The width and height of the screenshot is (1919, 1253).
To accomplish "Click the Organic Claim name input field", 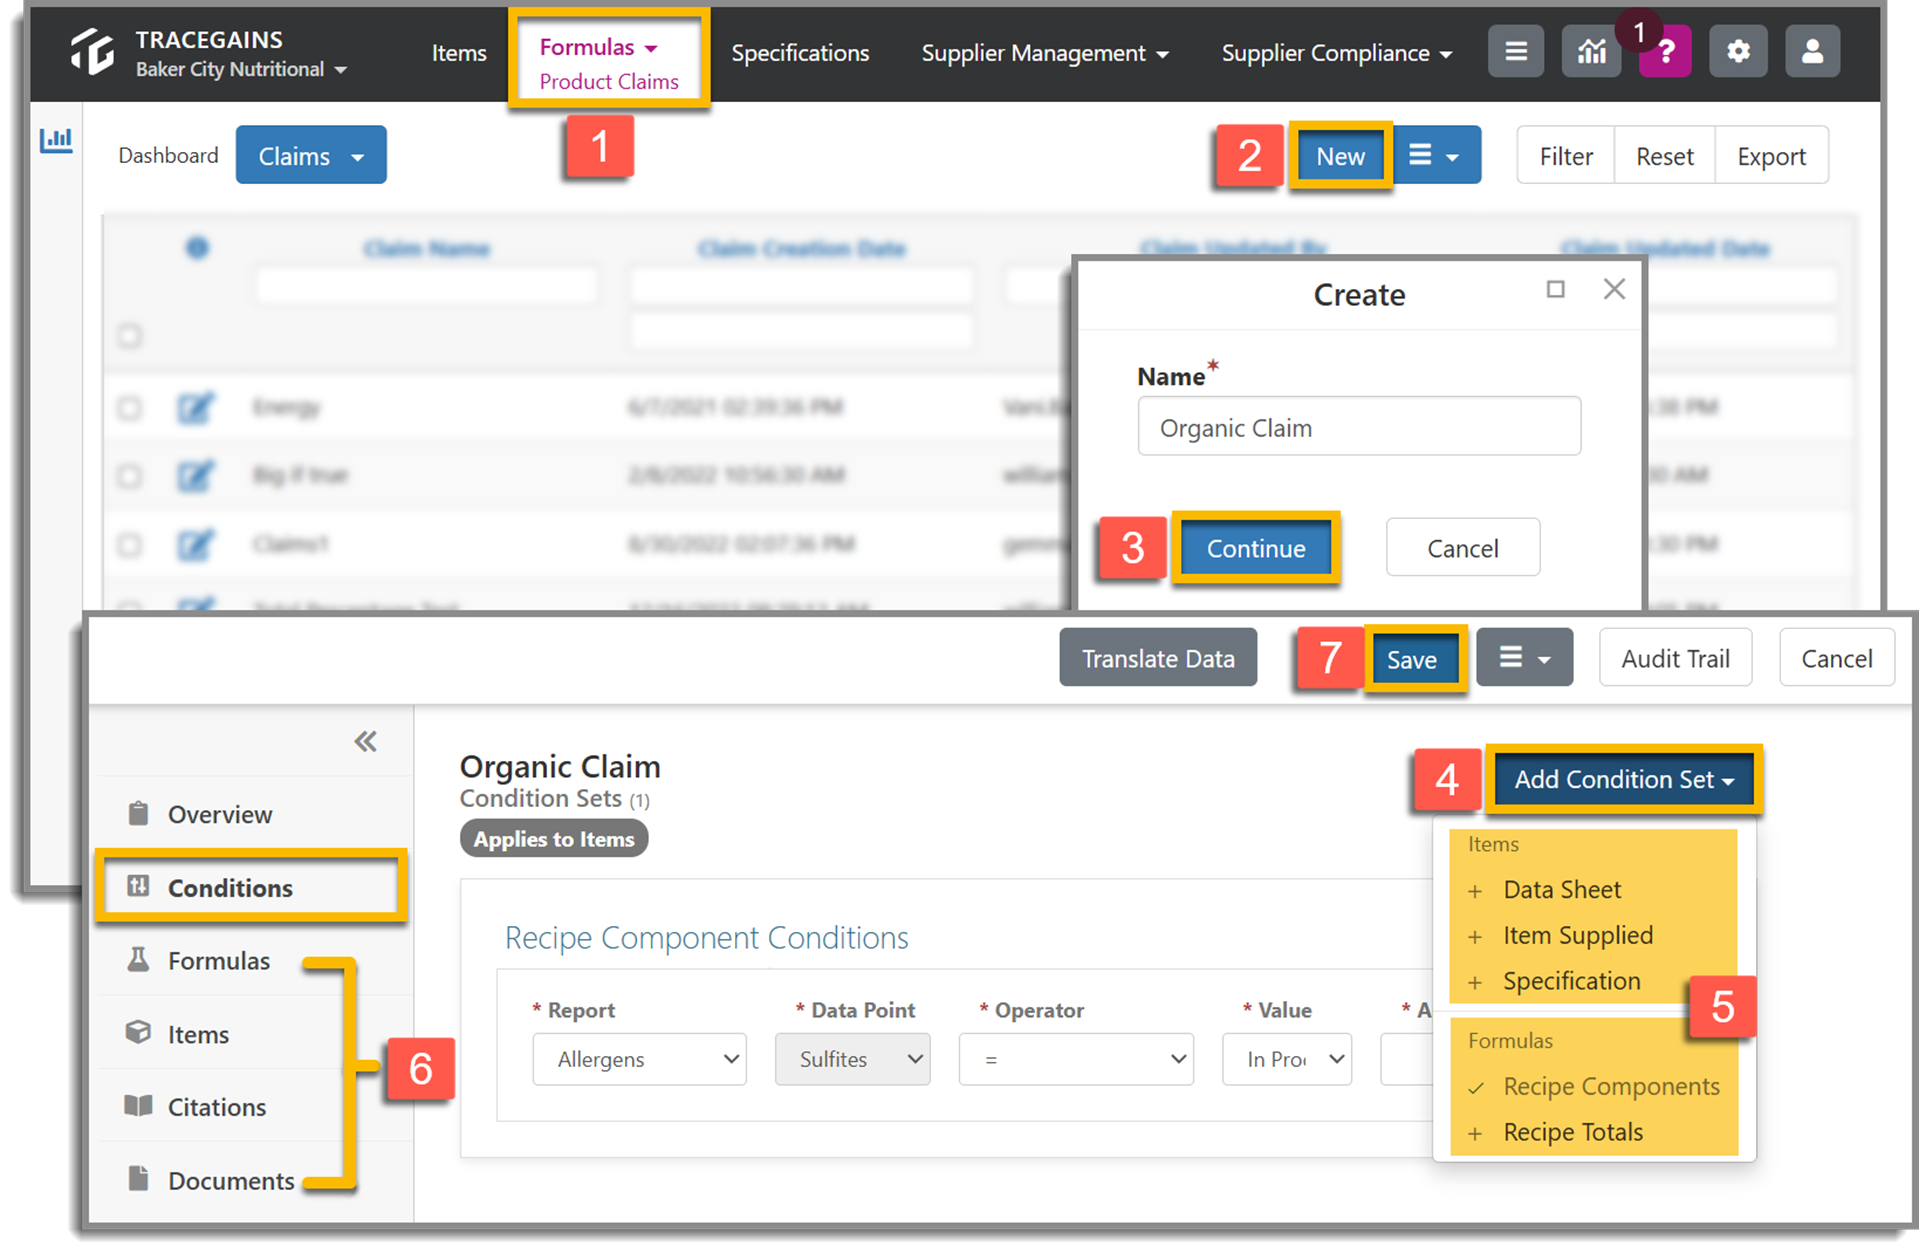I will [1358, 426].
